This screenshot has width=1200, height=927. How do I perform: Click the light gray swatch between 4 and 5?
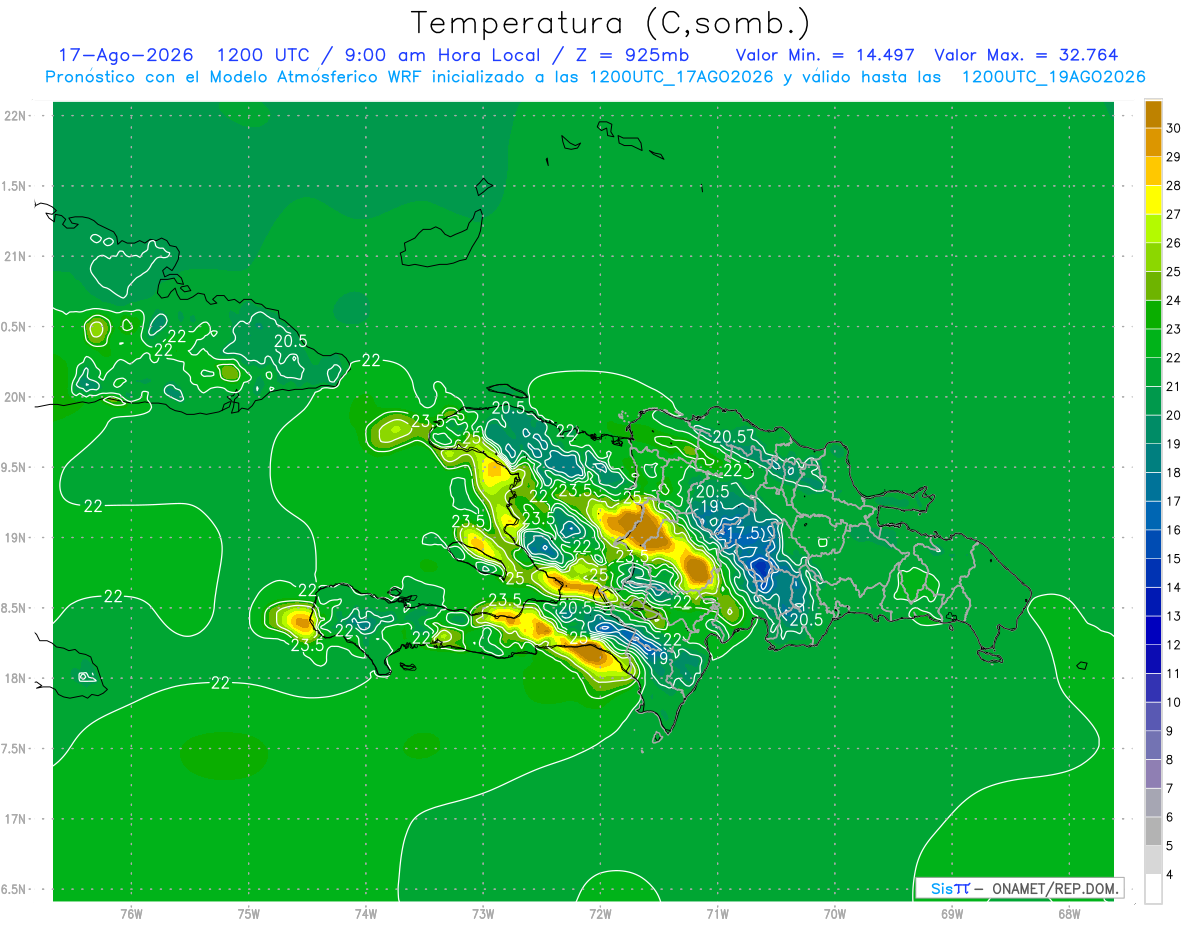(x=1153, y=860)
